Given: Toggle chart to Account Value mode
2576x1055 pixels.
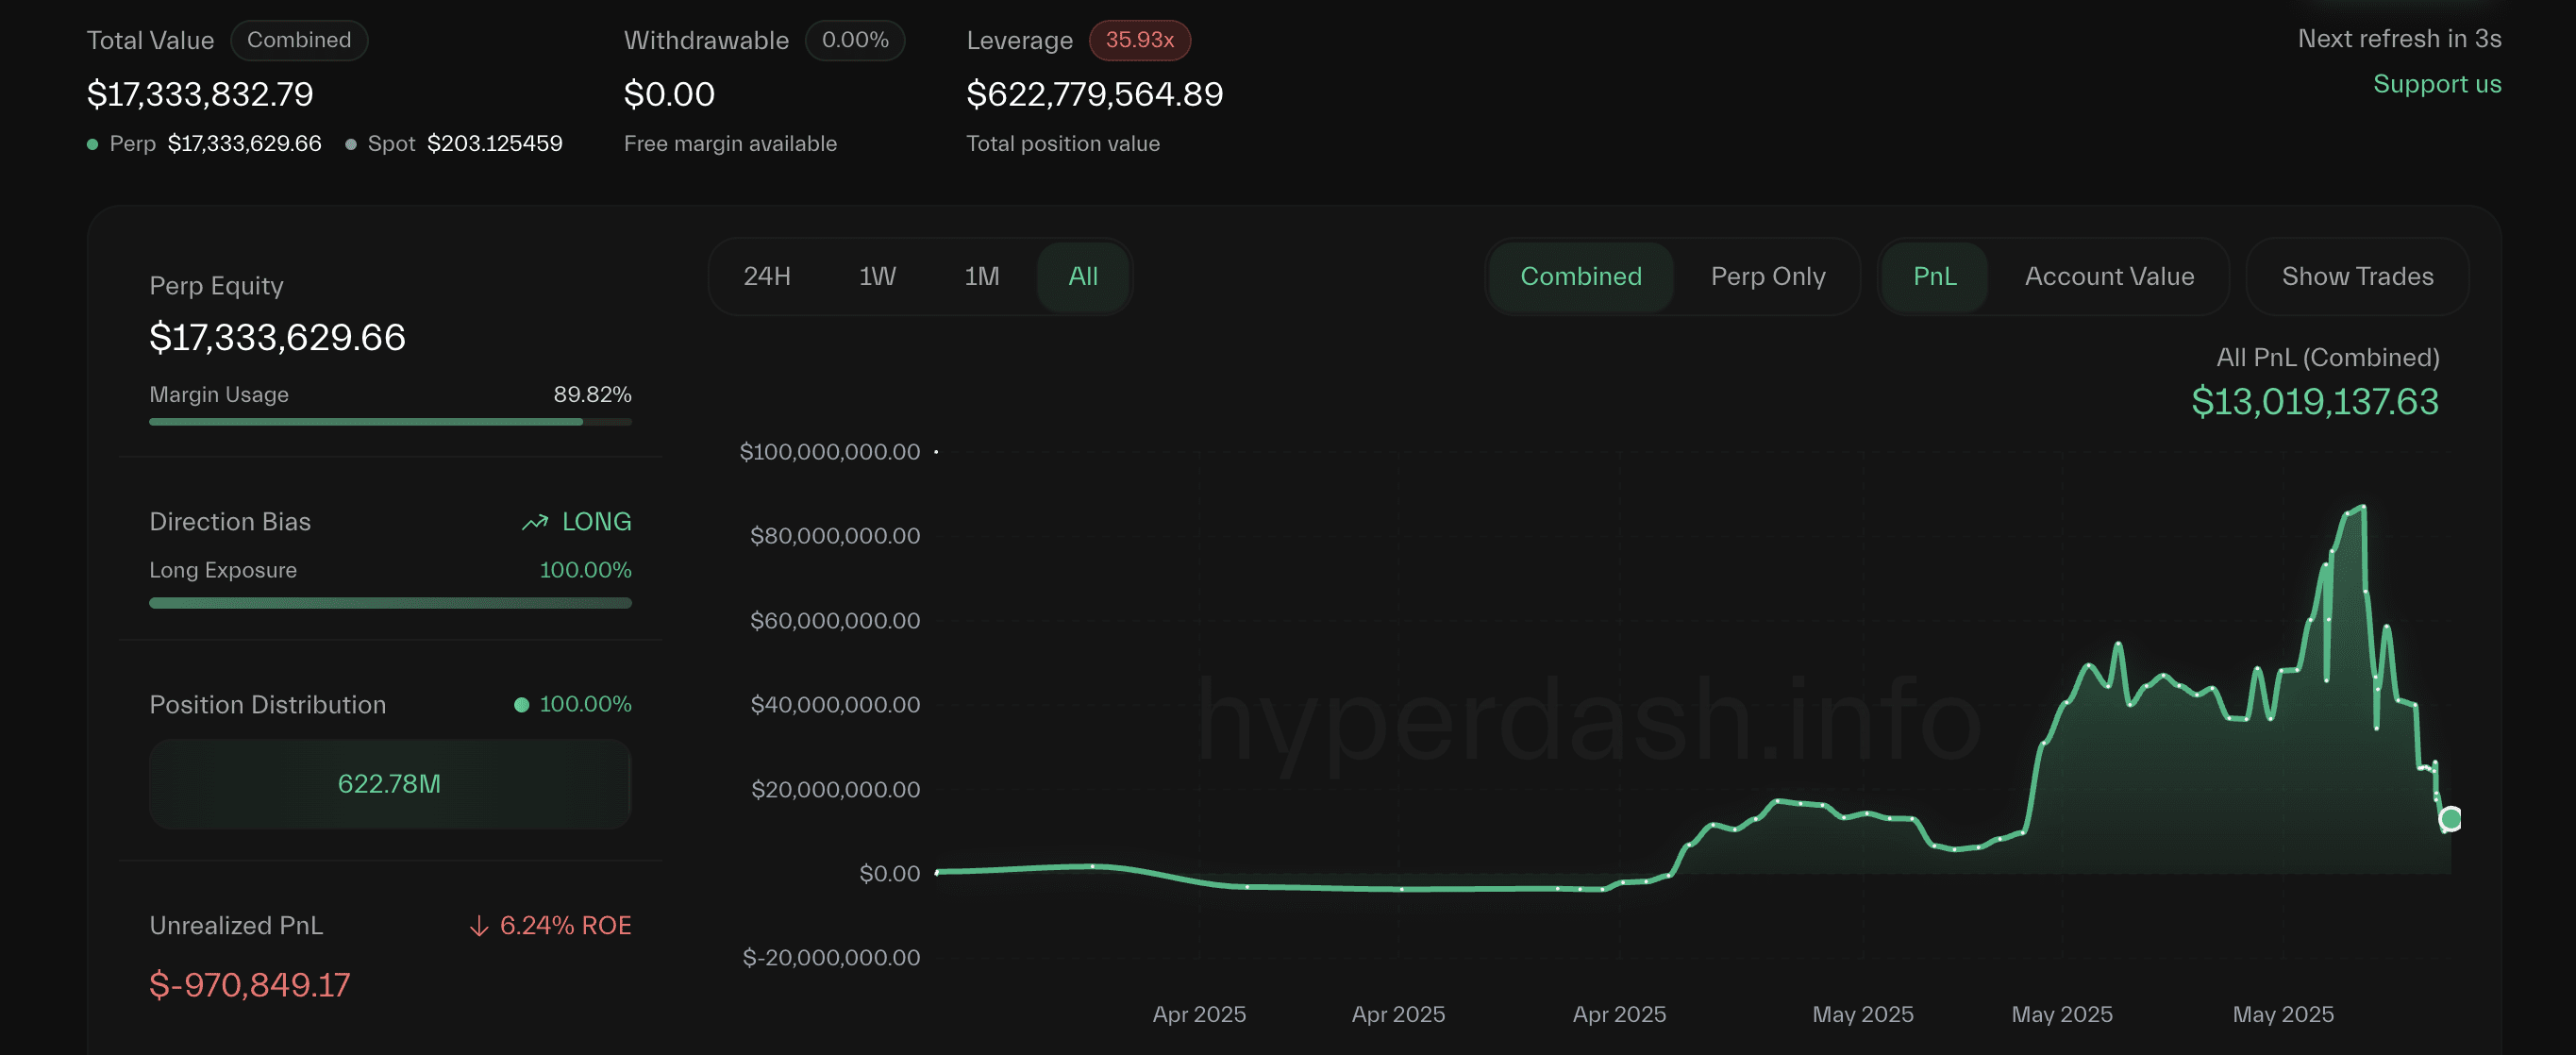Looking at the screenshot, I should coord(2108,276).
